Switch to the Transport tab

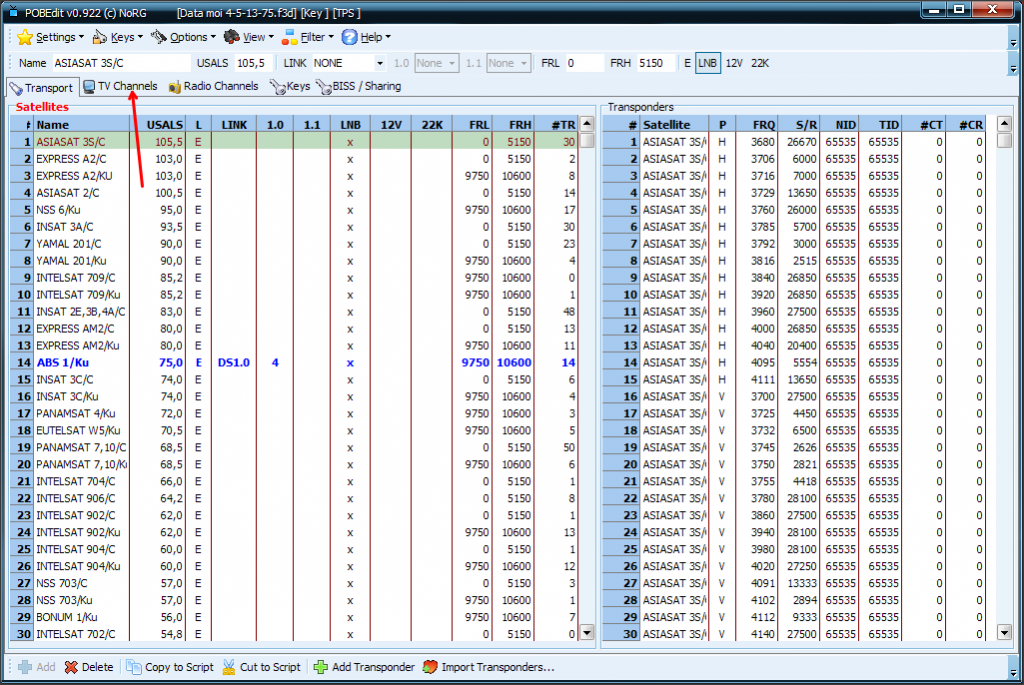(x=43, y=87)
